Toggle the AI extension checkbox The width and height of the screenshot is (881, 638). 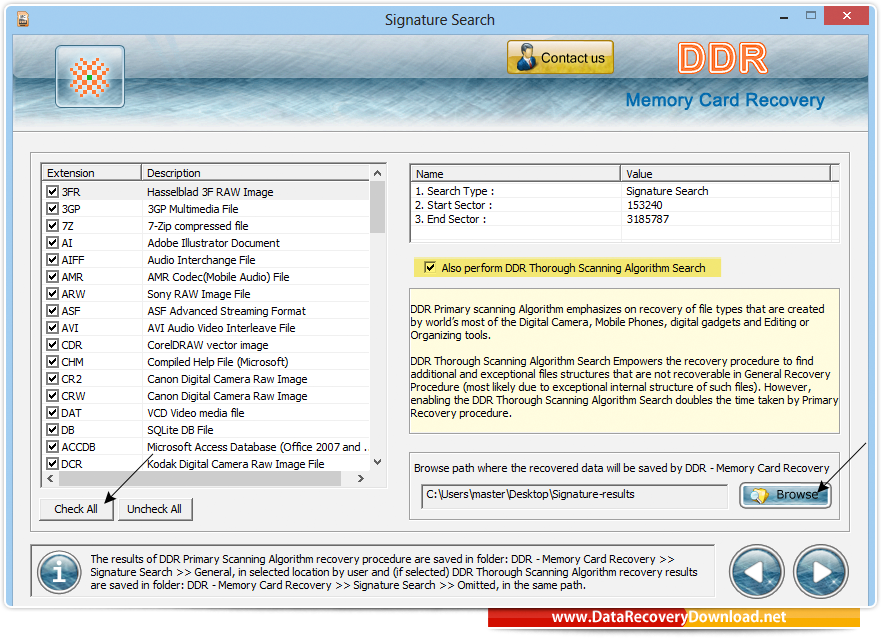tap(53, 243)
